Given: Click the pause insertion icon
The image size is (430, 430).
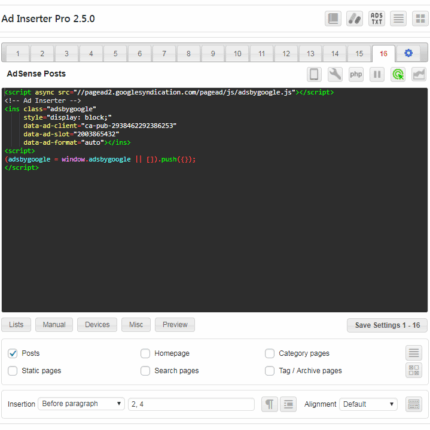Looking at the screenshot, I should pyautogui.click(x=377, y=74).
